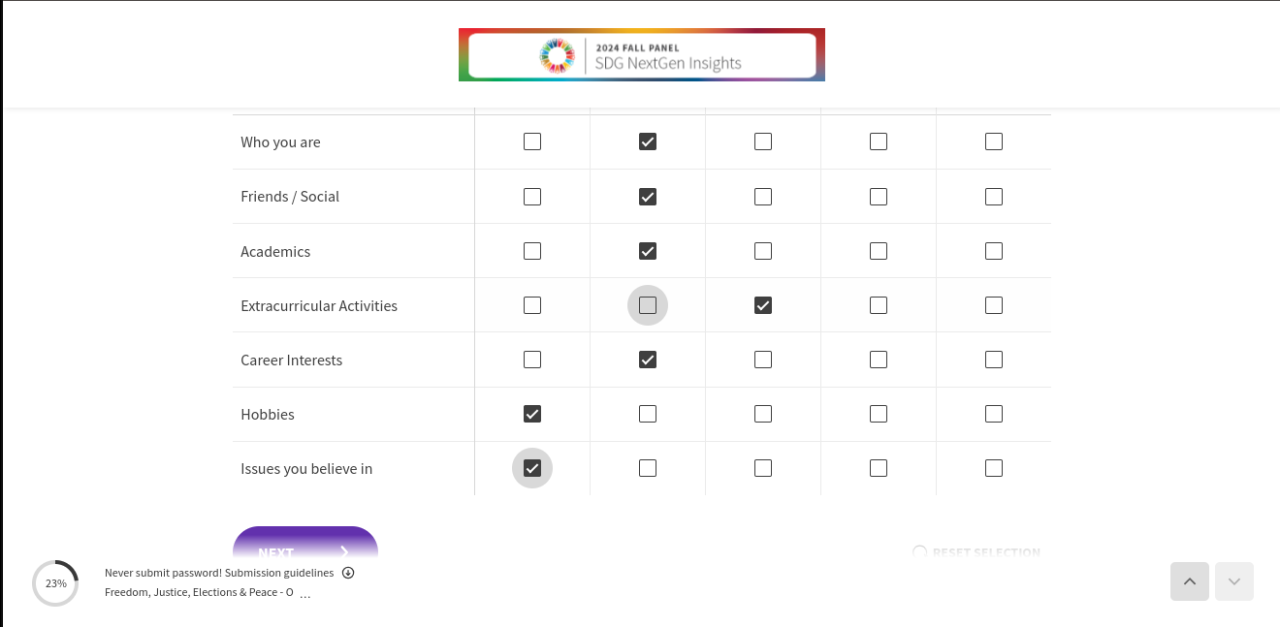Go to next question with down arrow
1280x627 pixels.
pyautogui.click(x=1234, y=582)
